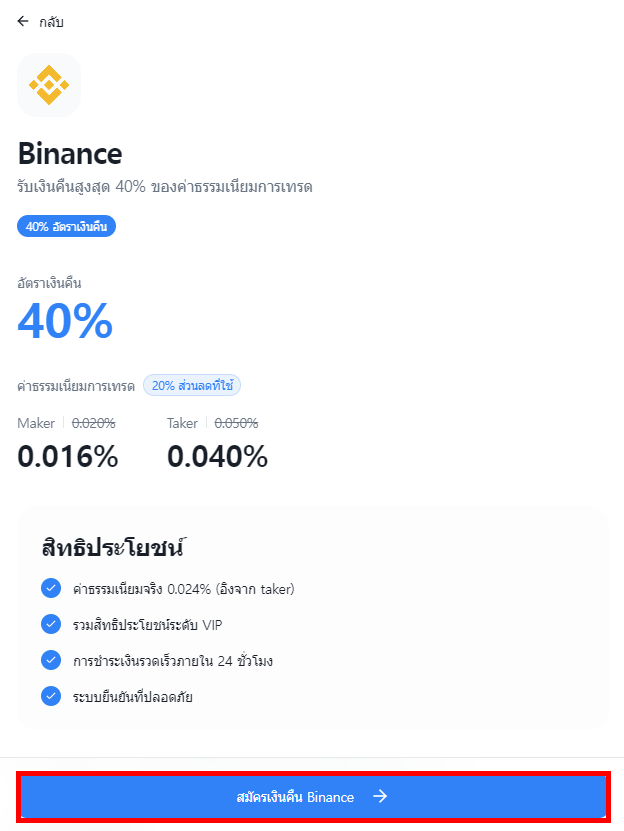Click the 20% ส่วนลดที่ใช้ discount badge

click(192, 385)
